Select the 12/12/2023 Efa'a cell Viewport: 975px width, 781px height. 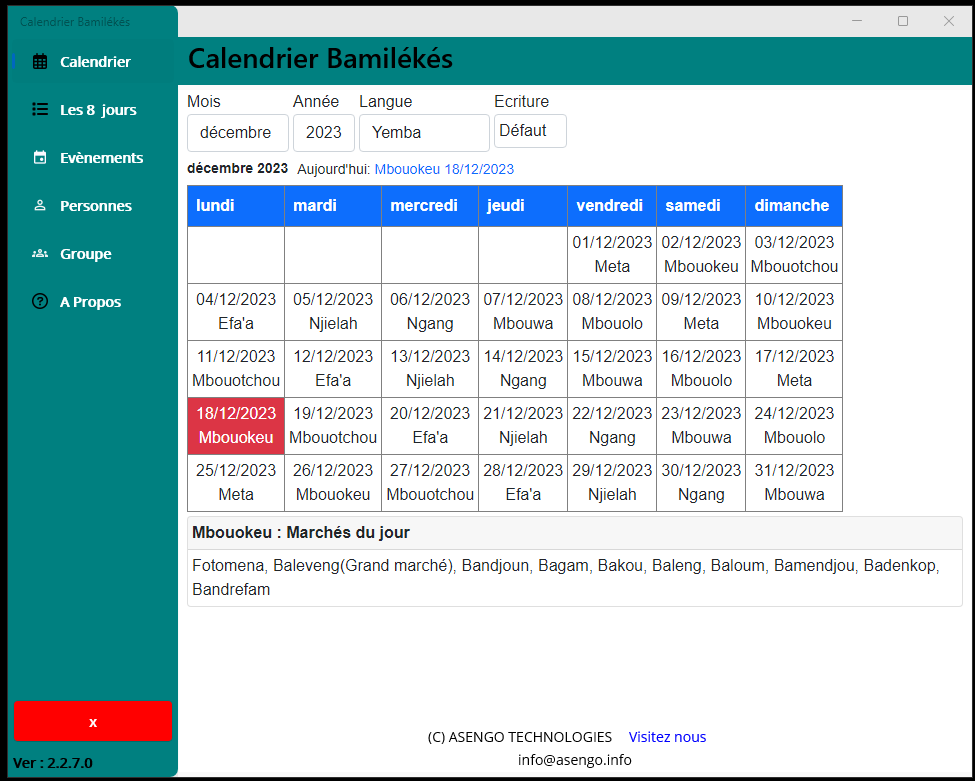pos(333,369)
